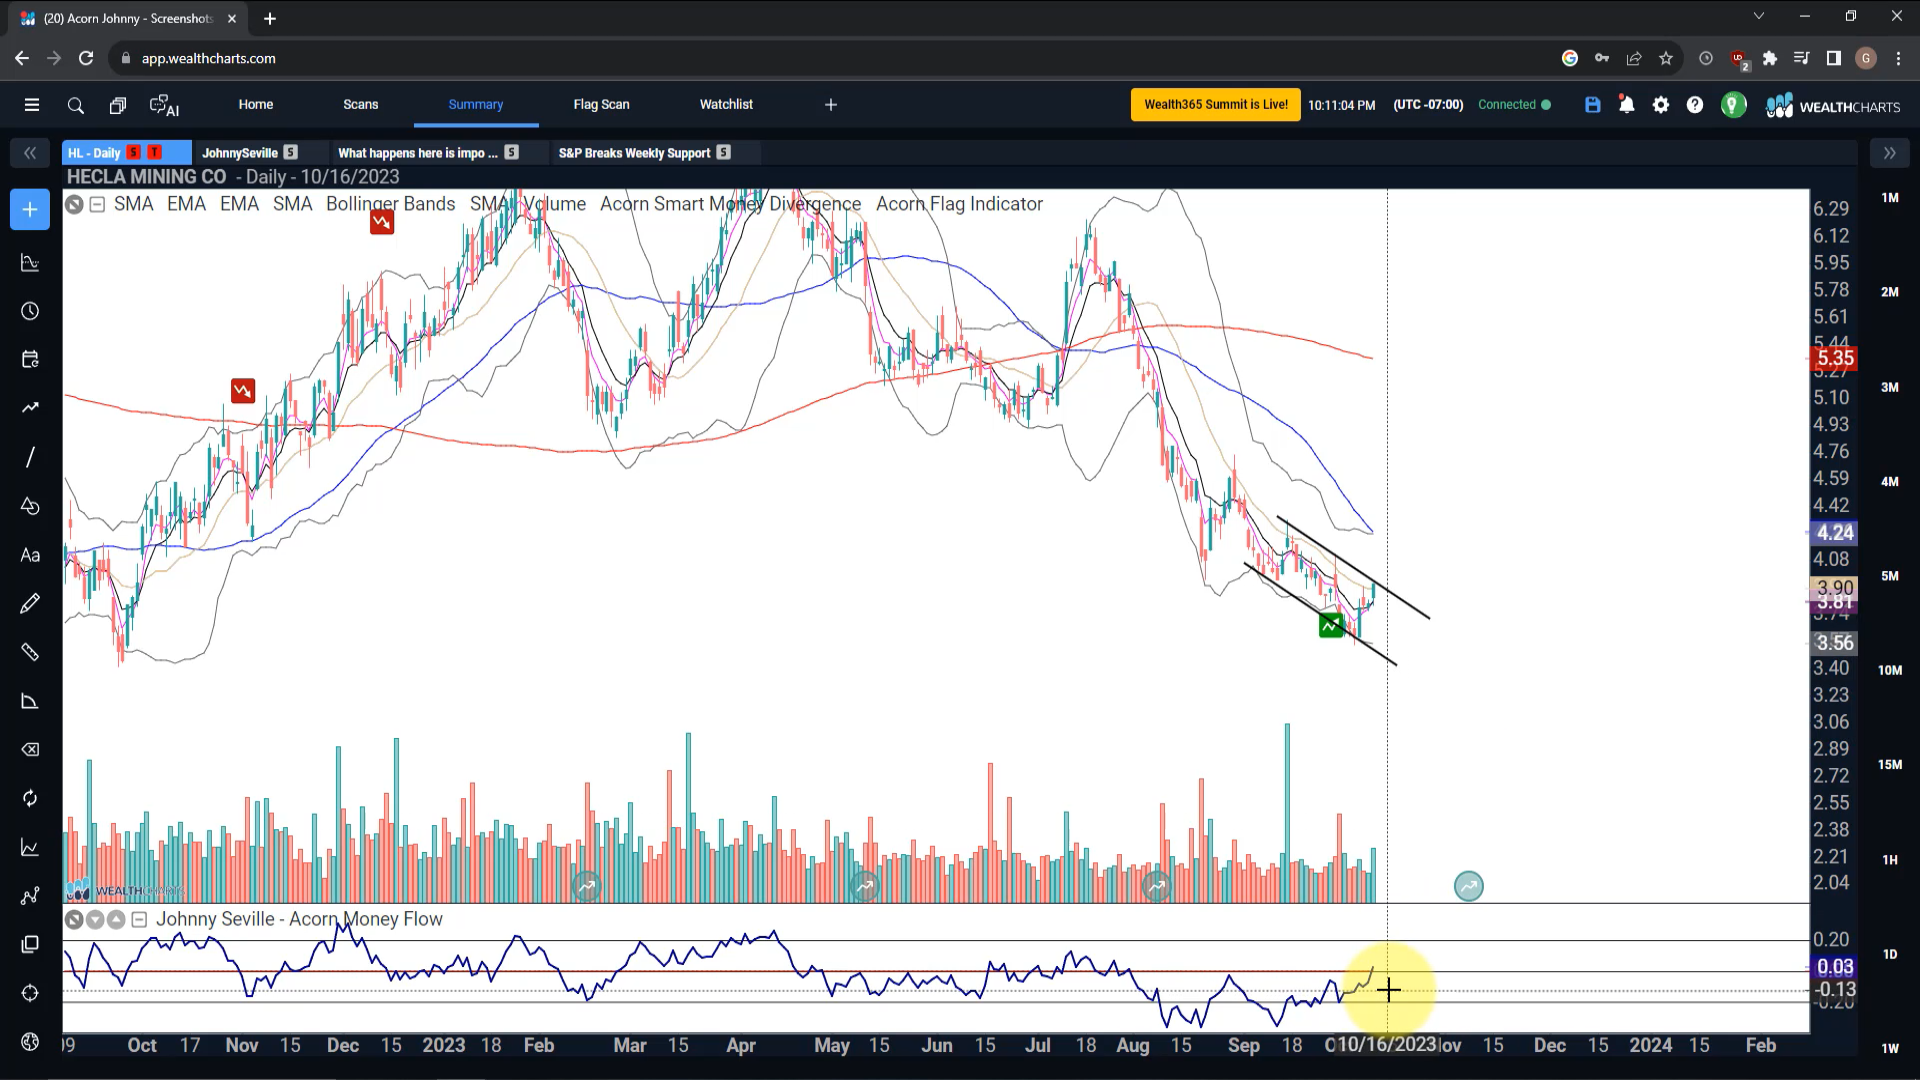This screenshot has width=1920, height=1080.
Task: Collapse the main chart indicator list
Action: [x=97, y=204]
